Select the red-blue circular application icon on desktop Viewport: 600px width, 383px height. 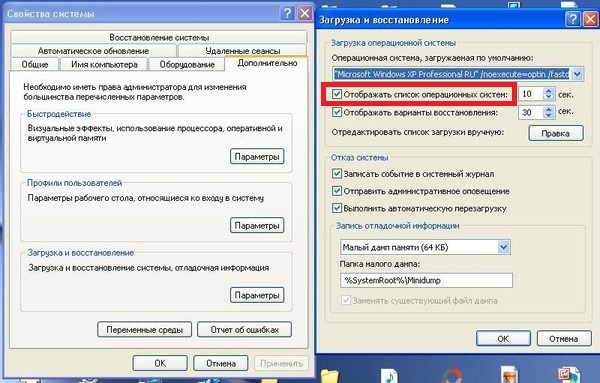click(x=453, y=376)
